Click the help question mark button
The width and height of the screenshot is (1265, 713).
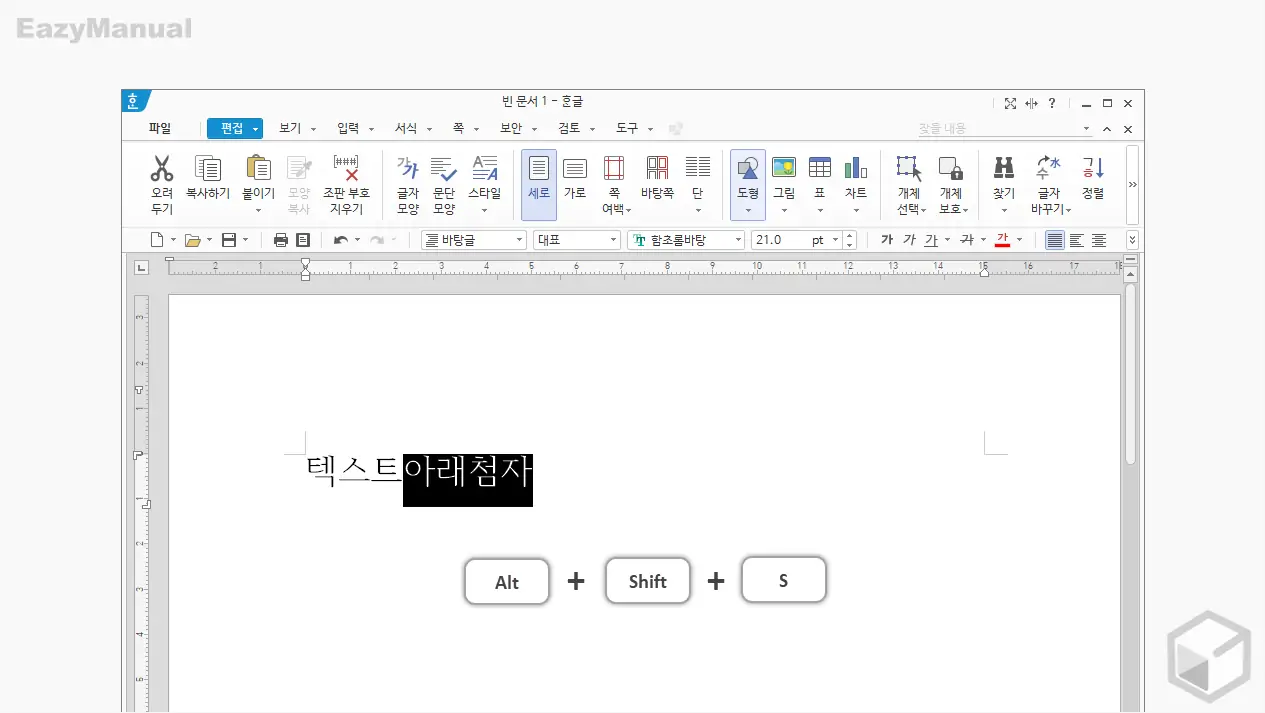tap(1052, 103)
